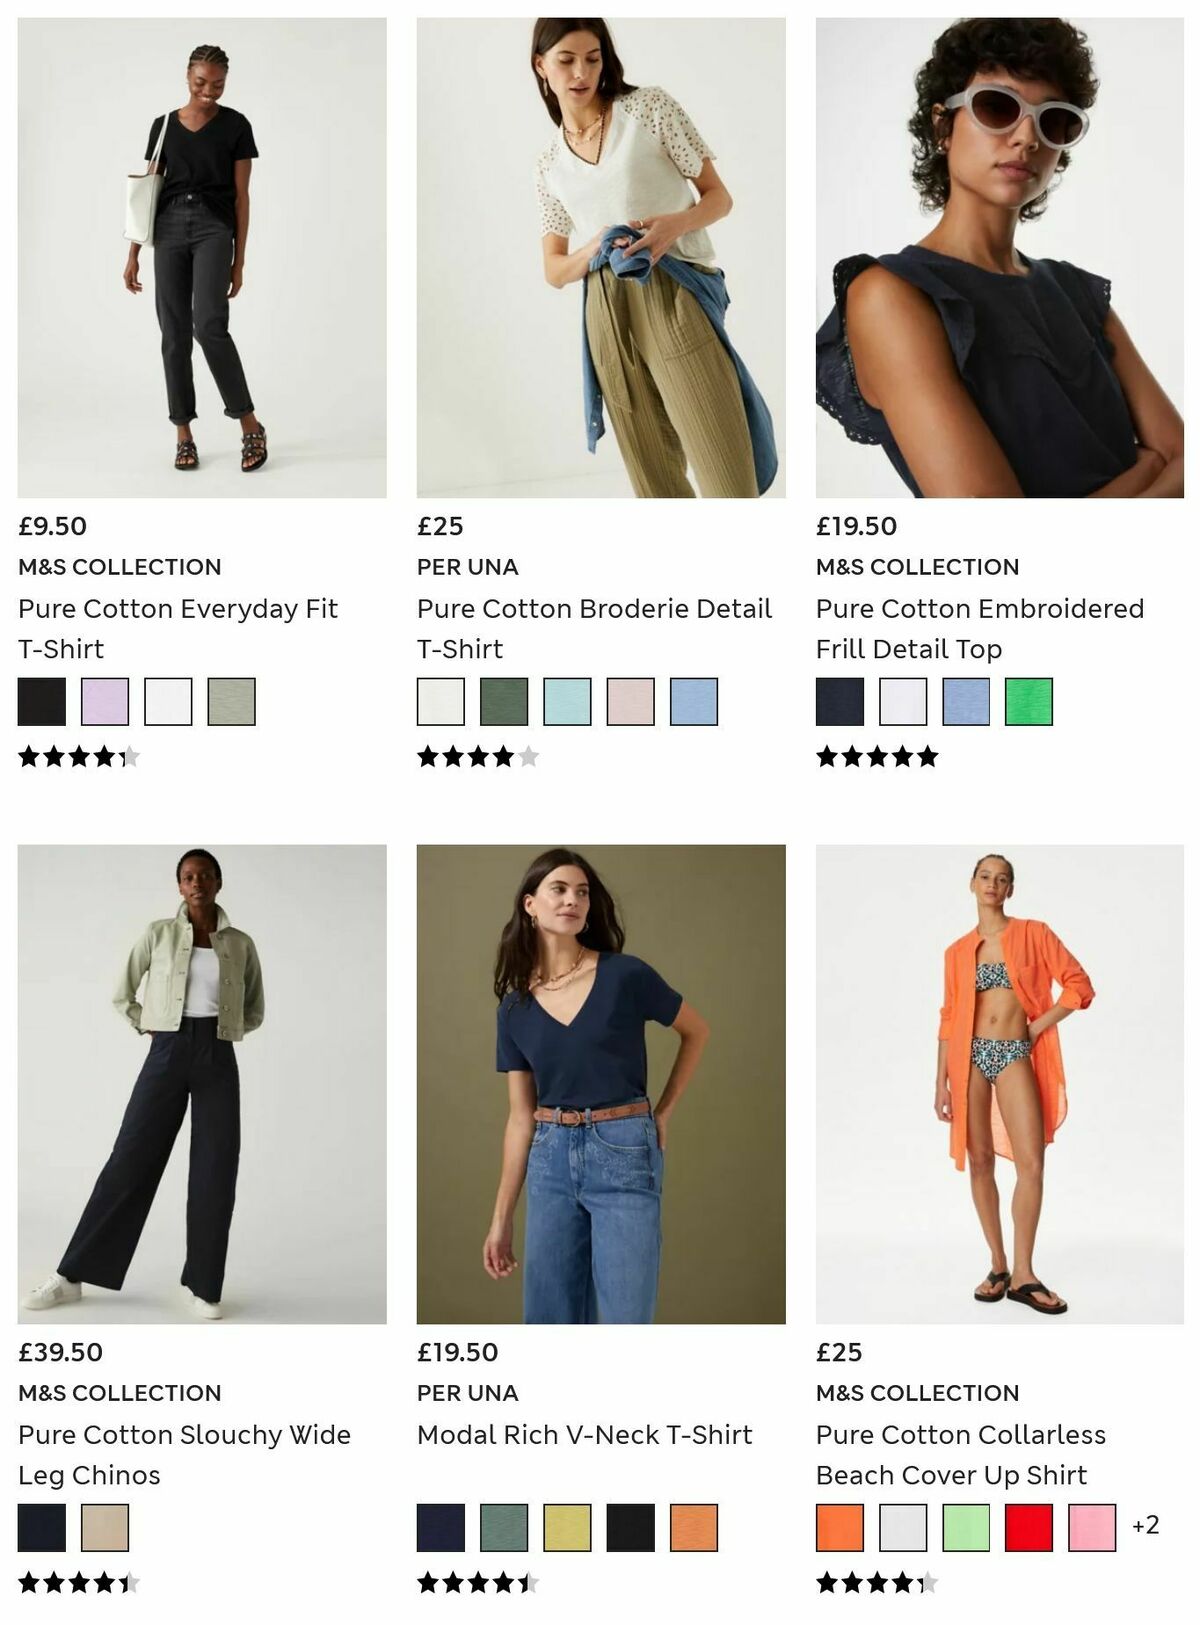Select the black swatch for Everyday Fit T-Shirt
The height and width of the screenshot is (1625, 1200).
pos(41,705)
